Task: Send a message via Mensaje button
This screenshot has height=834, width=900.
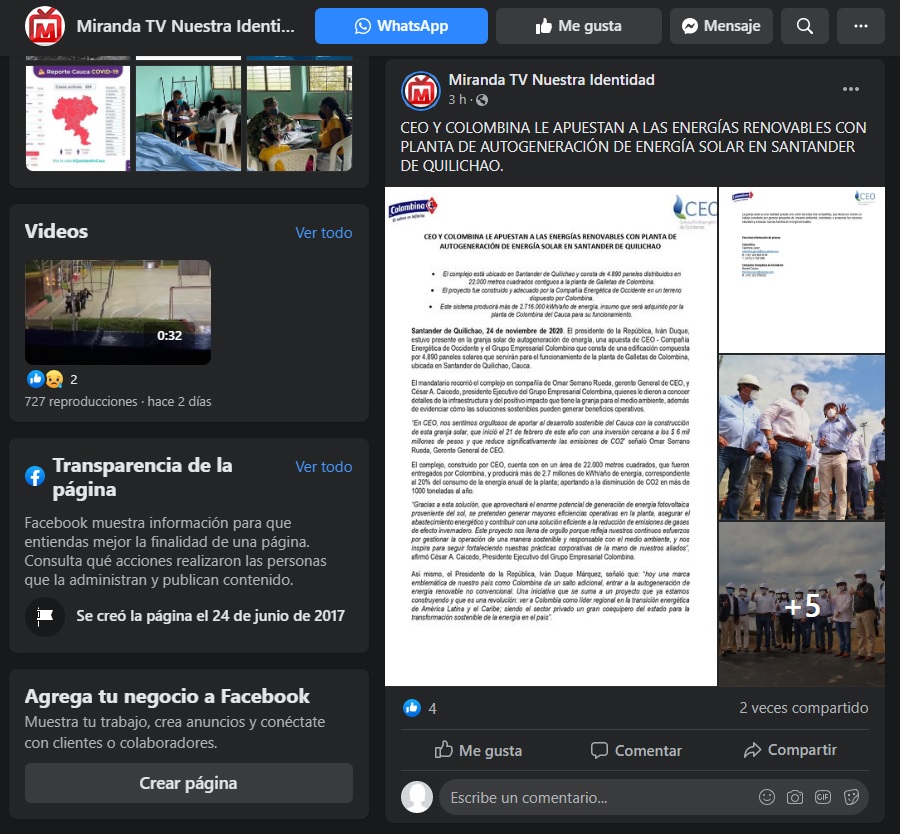Action: pos(721,26)
